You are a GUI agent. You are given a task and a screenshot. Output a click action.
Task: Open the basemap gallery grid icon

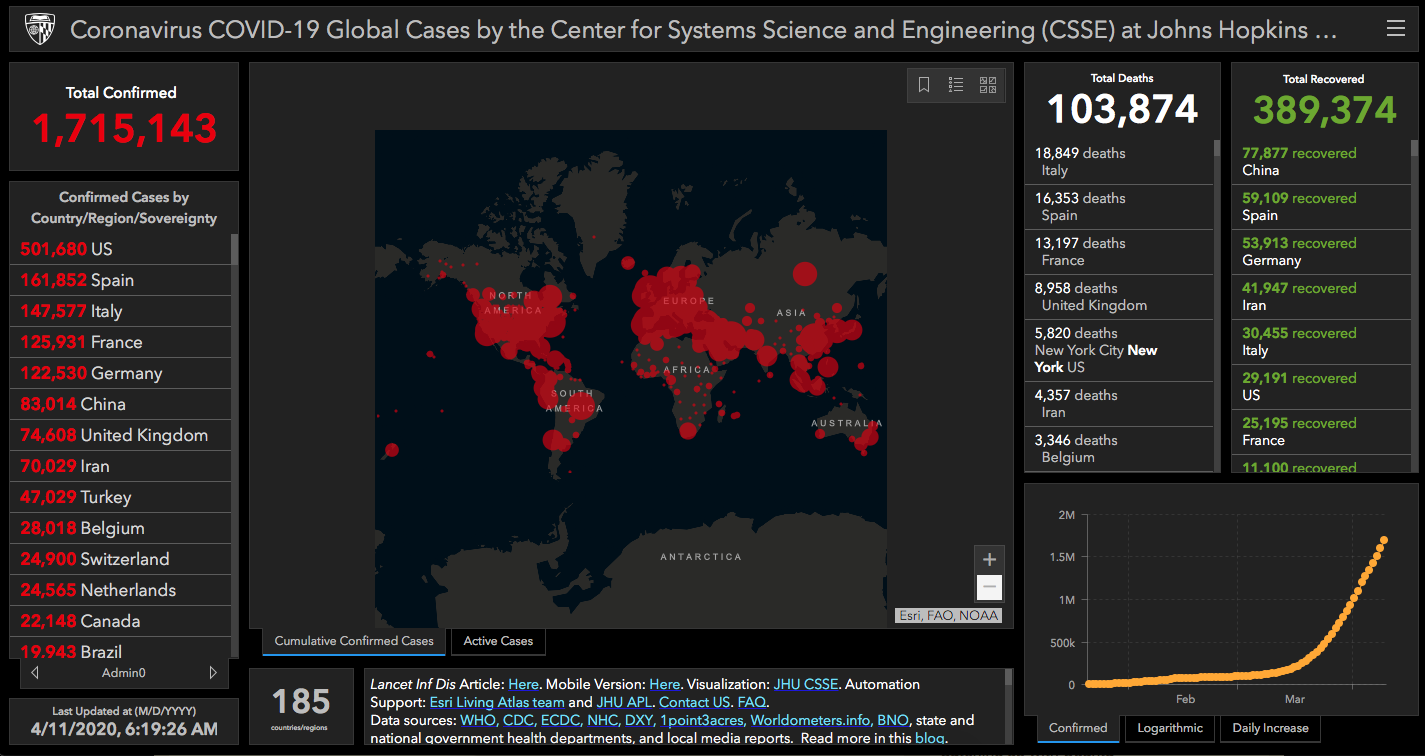pyautogui.click(x=988, y=85)
